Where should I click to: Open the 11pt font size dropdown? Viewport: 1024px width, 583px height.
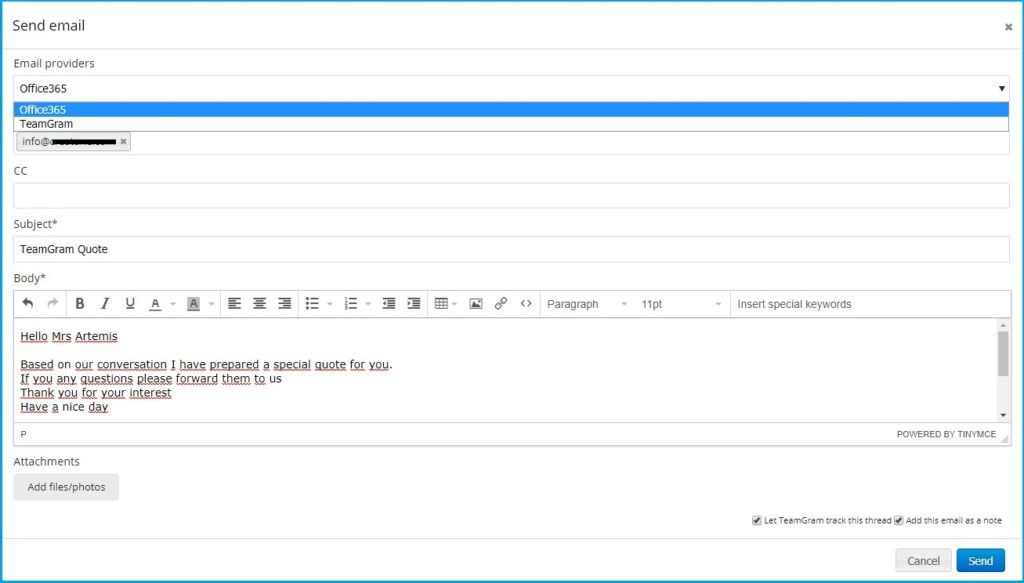coord(681,304)
